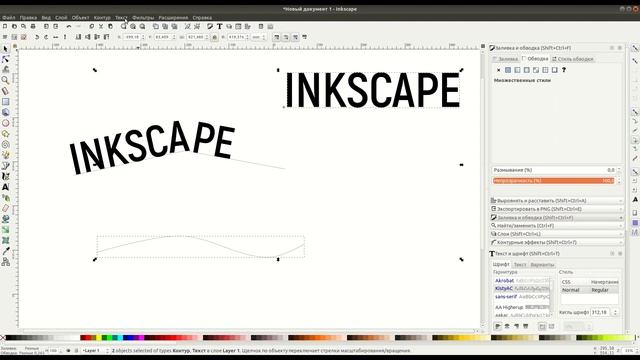Switch to the Стиль обводки tab
This screenshot has height=360, width=640.
coord(573,59)
